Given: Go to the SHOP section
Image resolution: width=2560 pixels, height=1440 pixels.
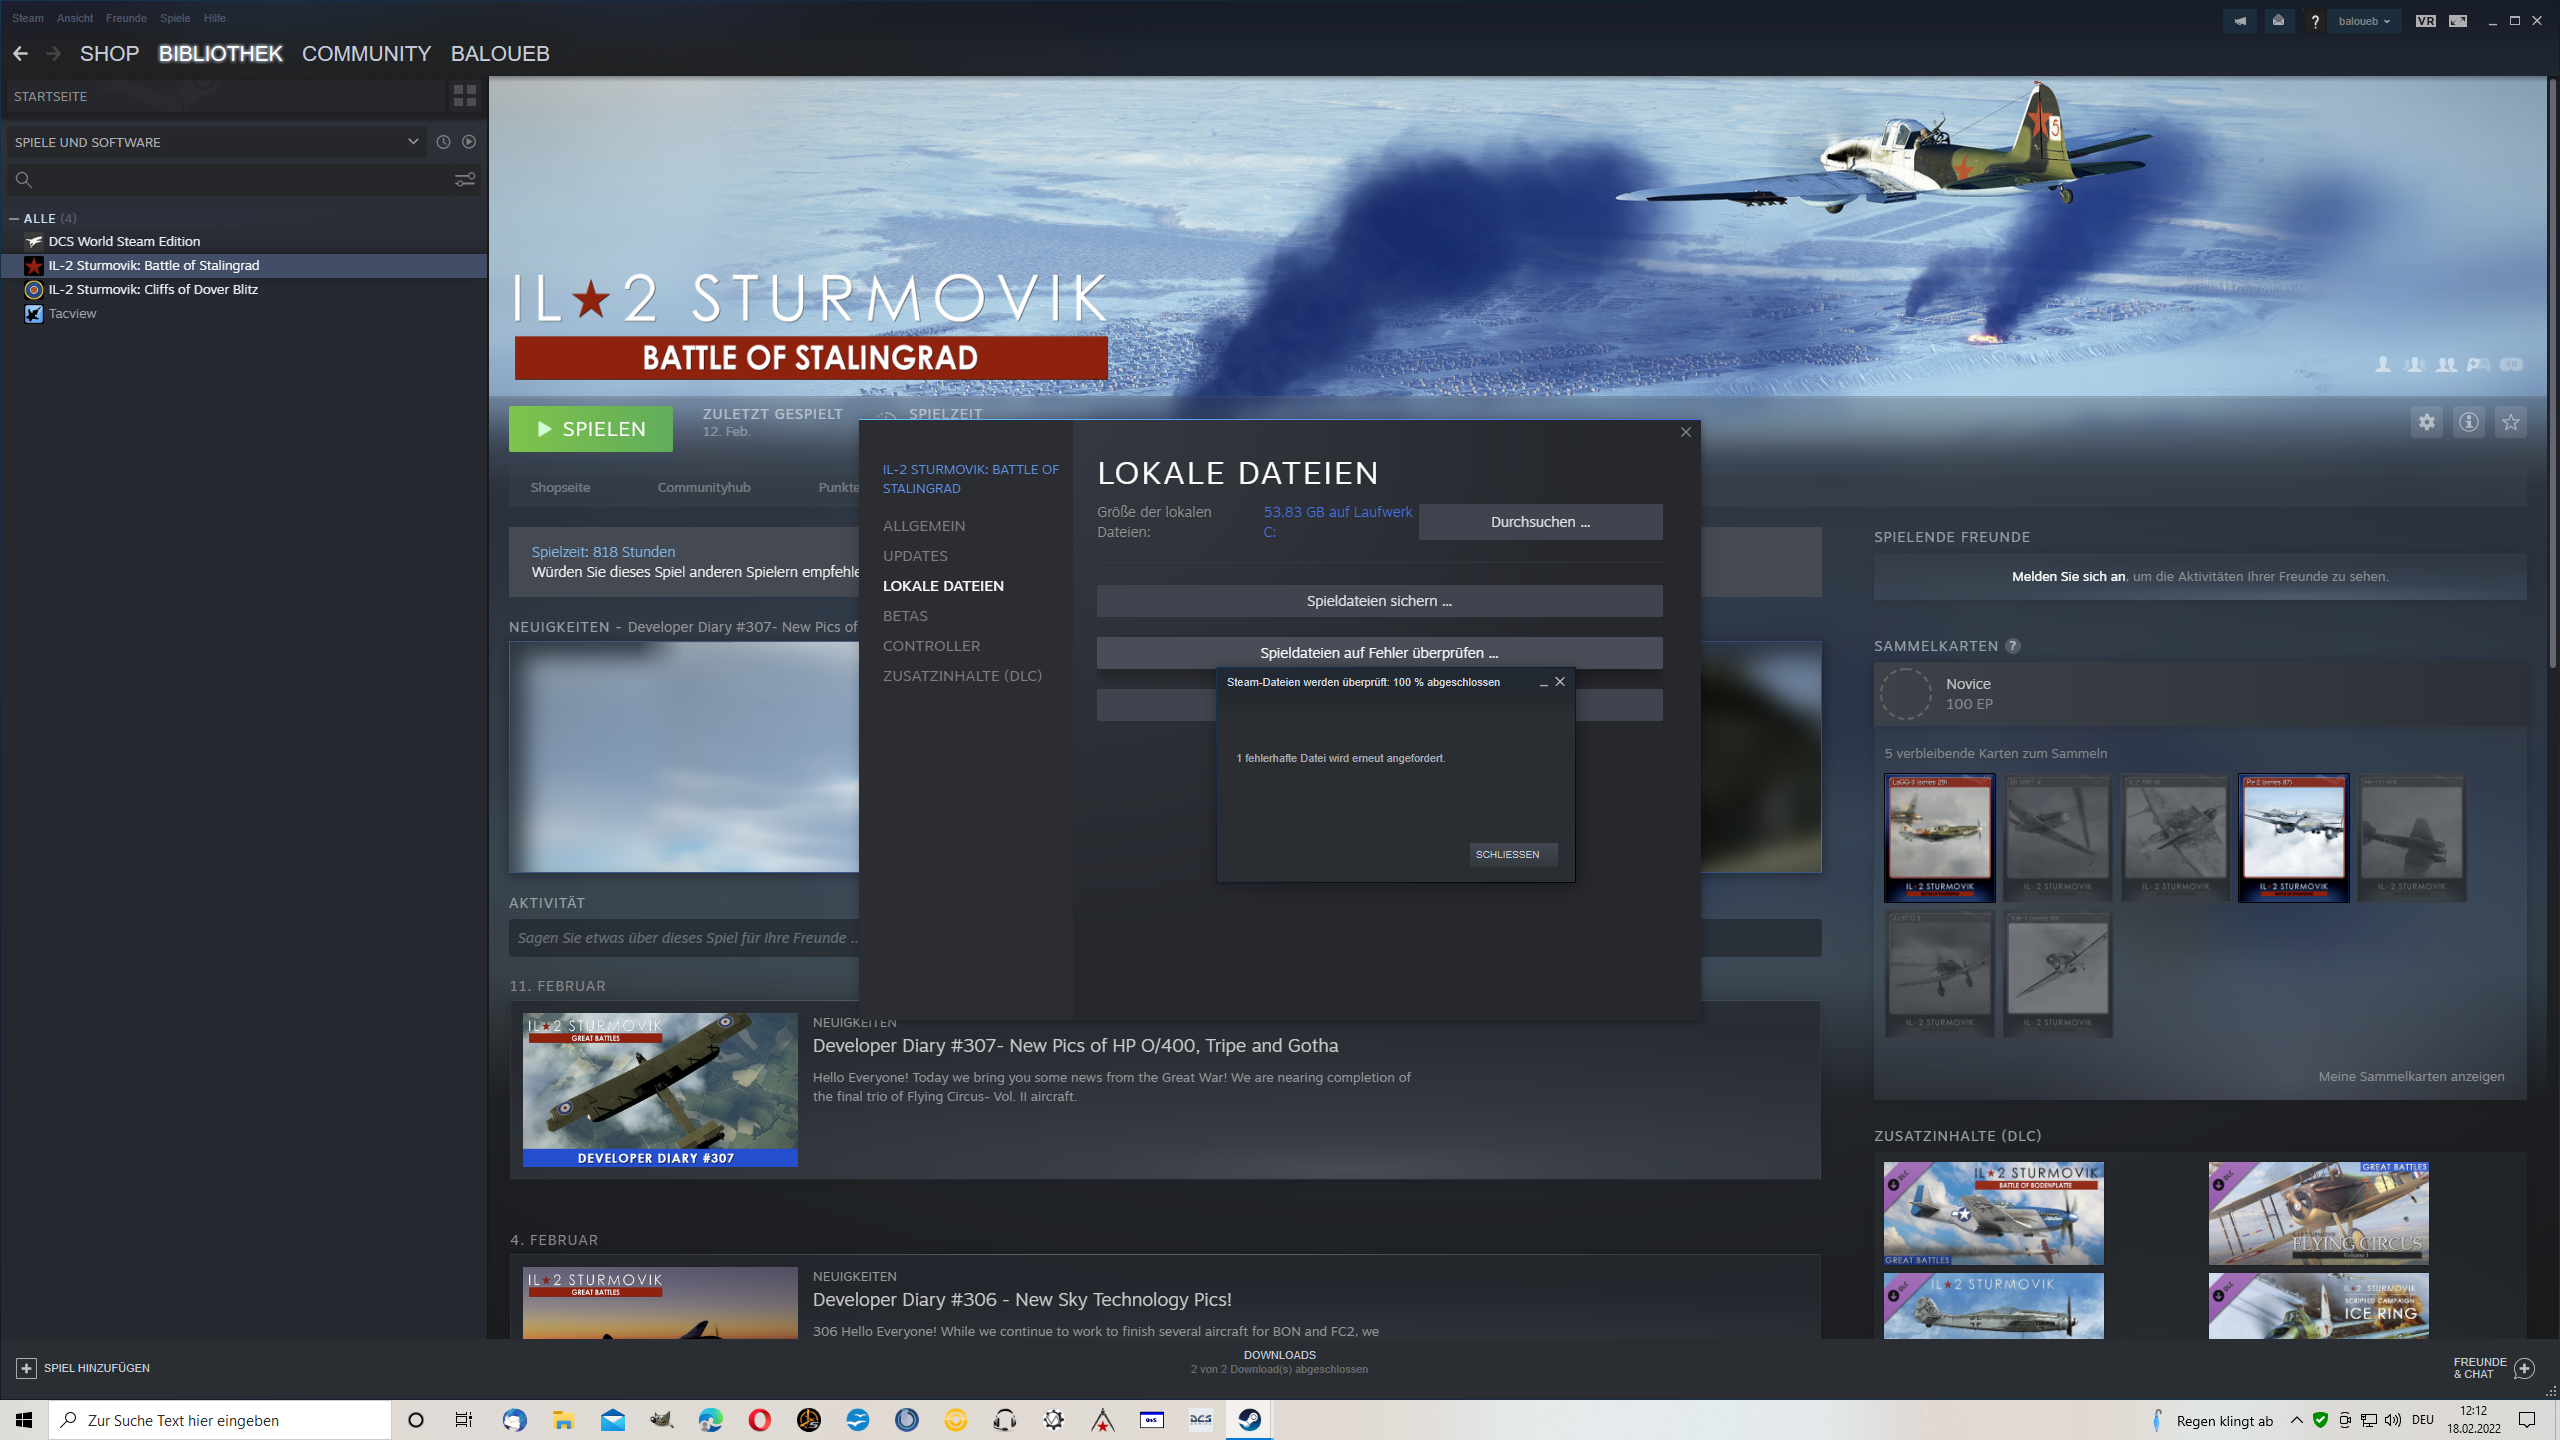Looking at the screenshot, I should 109,54.
